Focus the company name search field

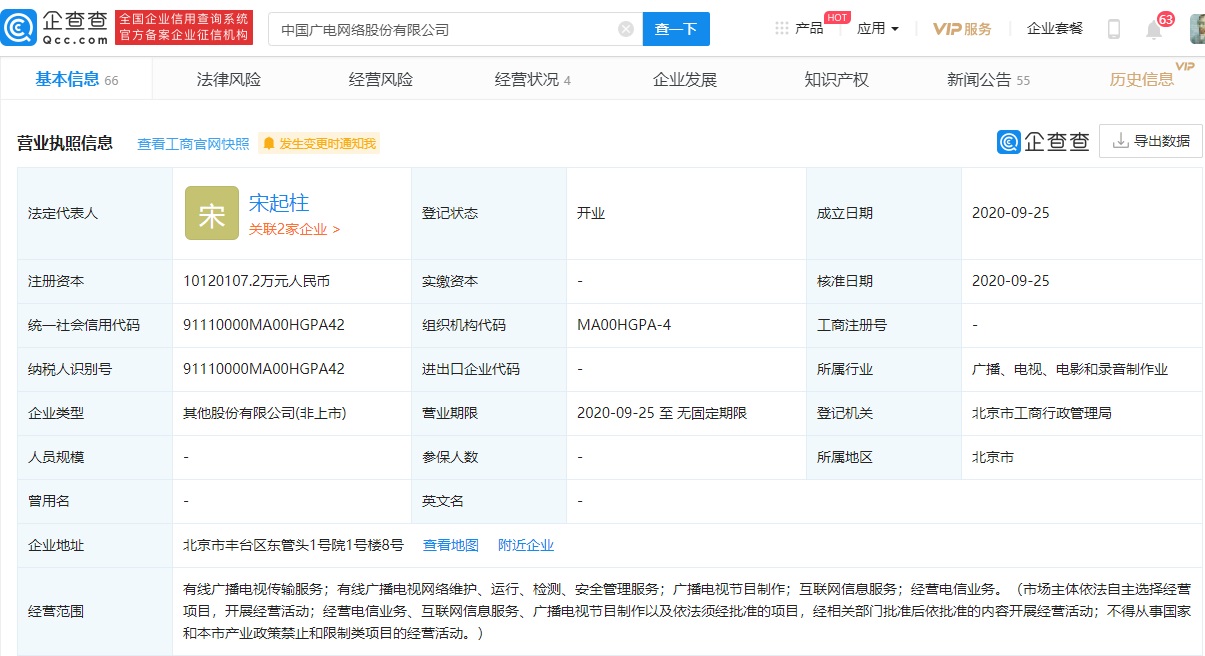[440, 29]
